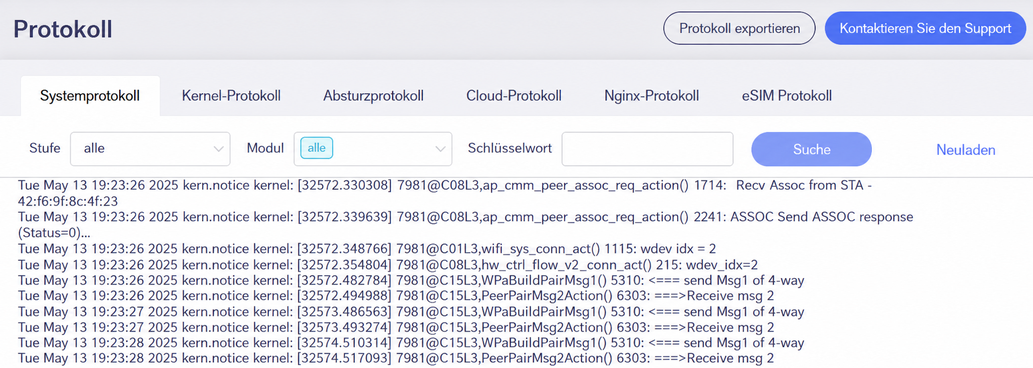
Task: Select the Absturzprotokoll tab
Action: (x=374, y=96)
